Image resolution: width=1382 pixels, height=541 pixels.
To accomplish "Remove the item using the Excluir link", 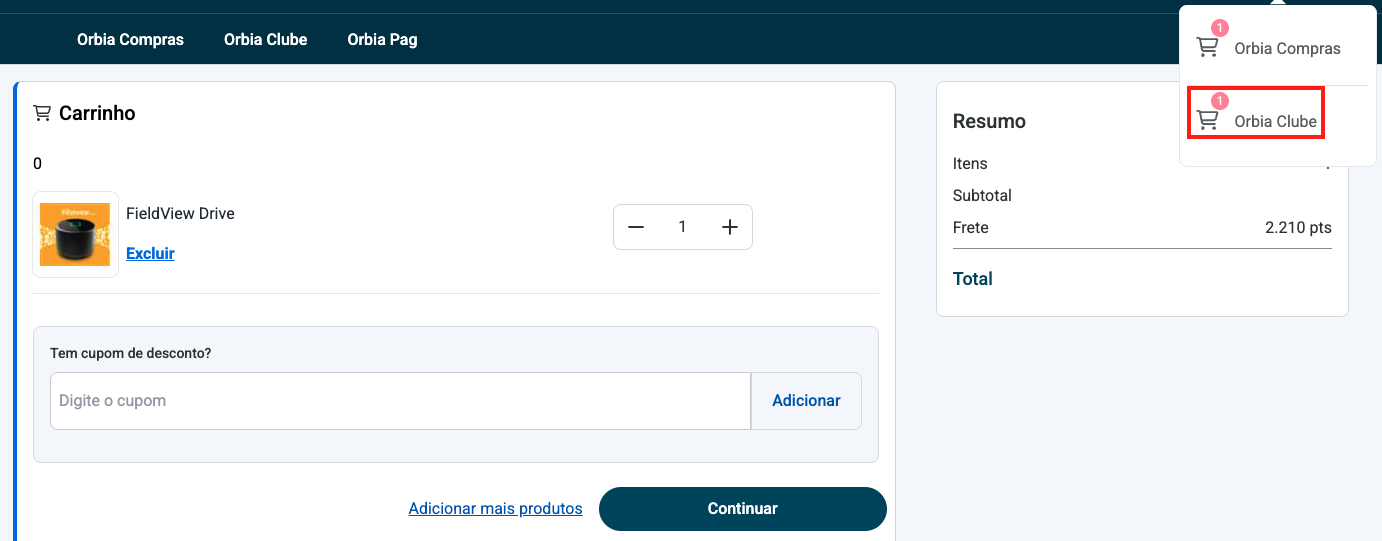I will [x=150, y=254].
